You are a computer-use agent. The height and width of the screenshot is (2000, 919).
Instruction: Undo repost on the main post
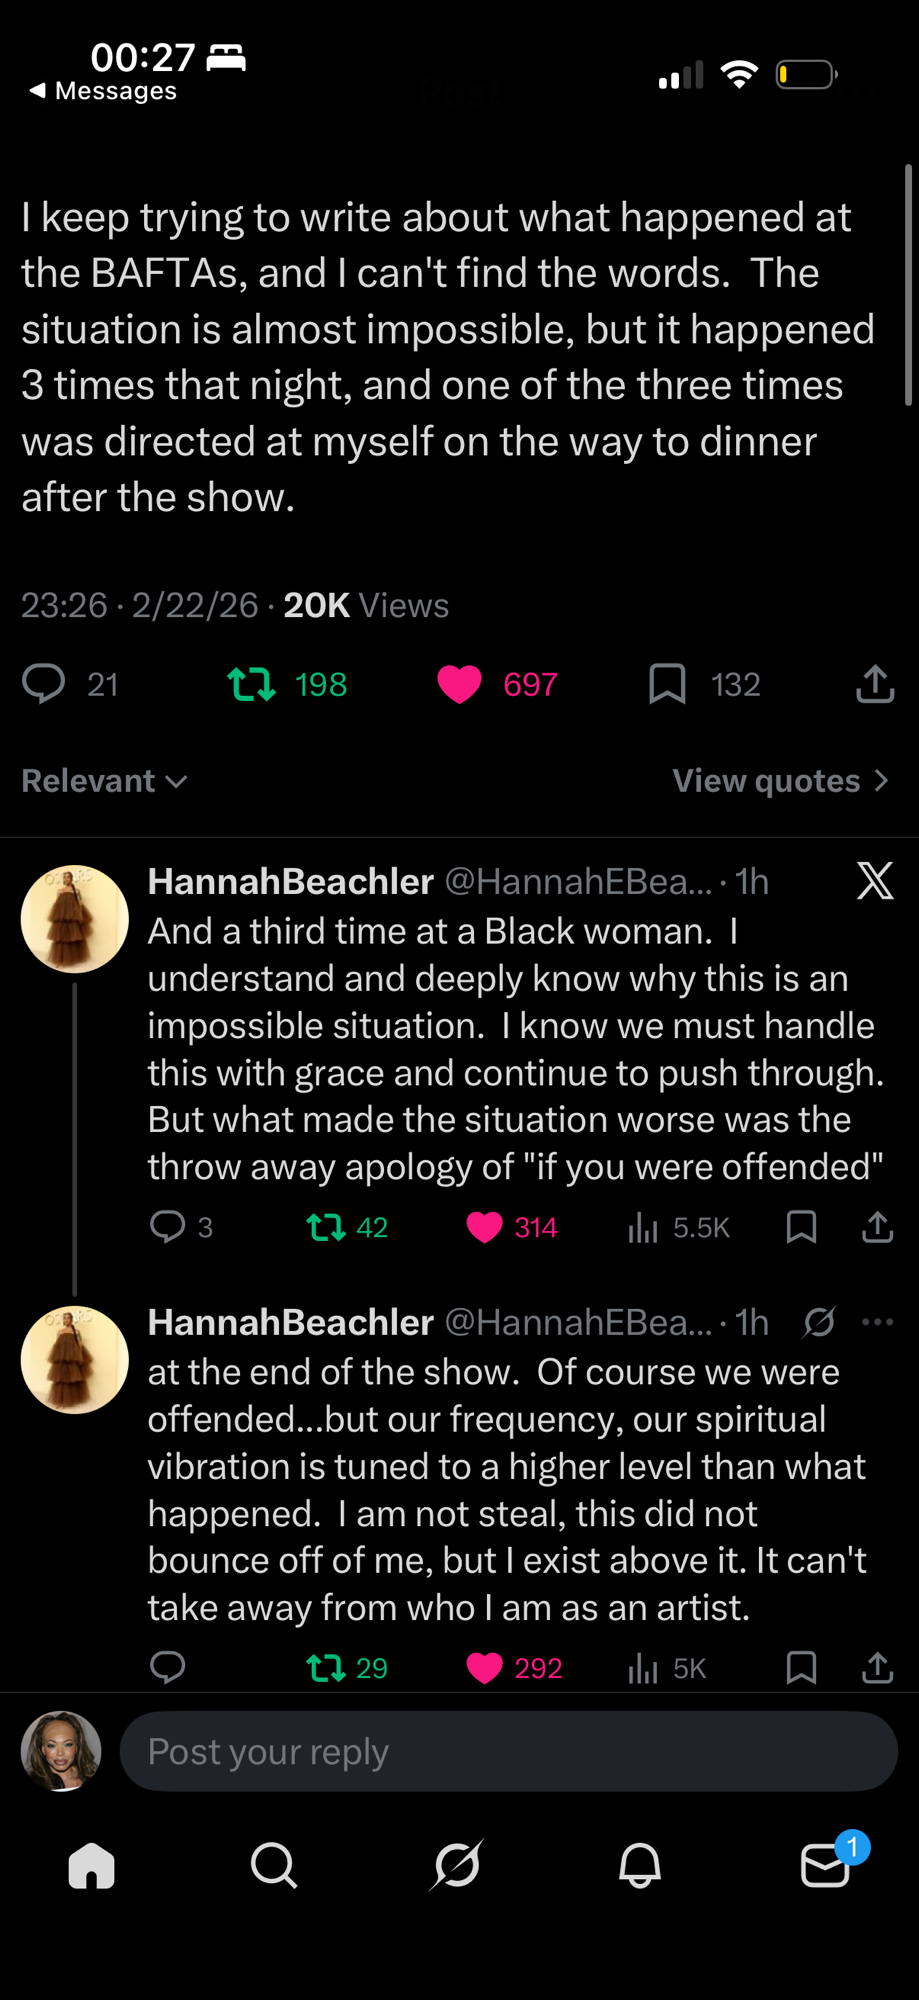pos(251,684)
